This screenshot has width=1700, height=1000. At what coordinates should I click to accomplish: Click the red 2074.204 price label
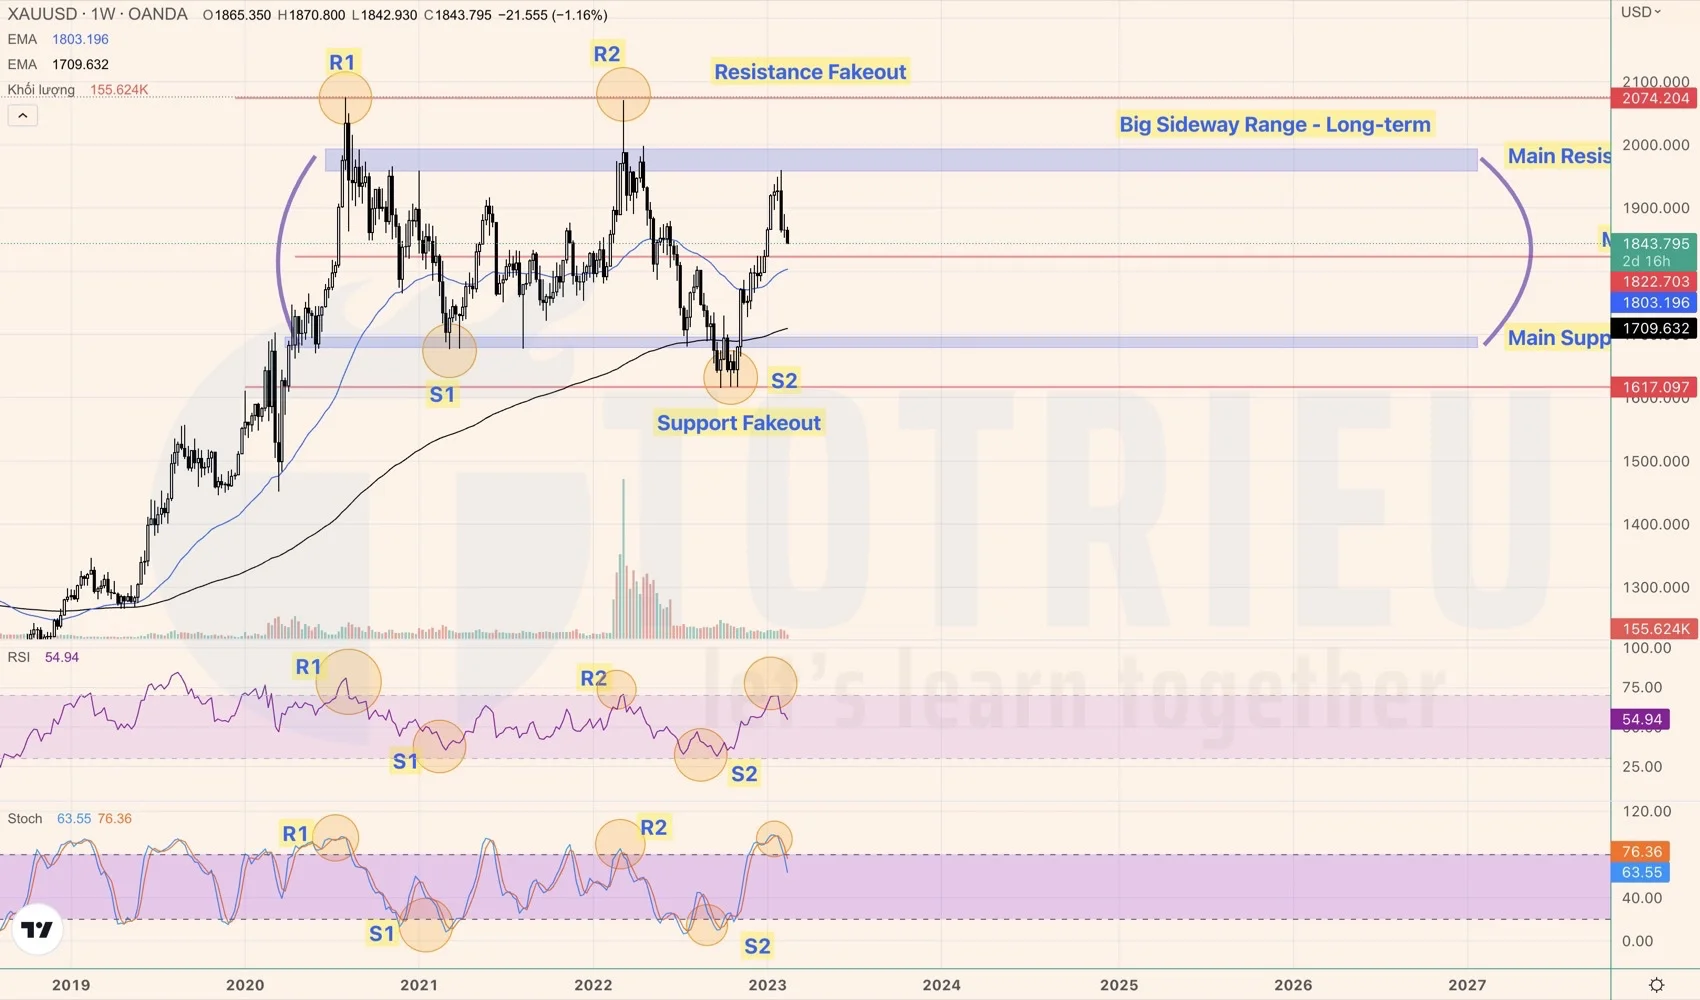click(1654, 98)
